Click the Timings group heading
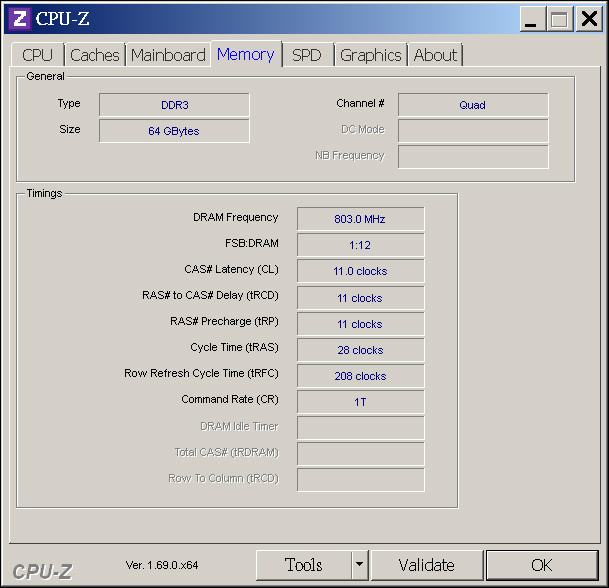 tap(44, 193)
